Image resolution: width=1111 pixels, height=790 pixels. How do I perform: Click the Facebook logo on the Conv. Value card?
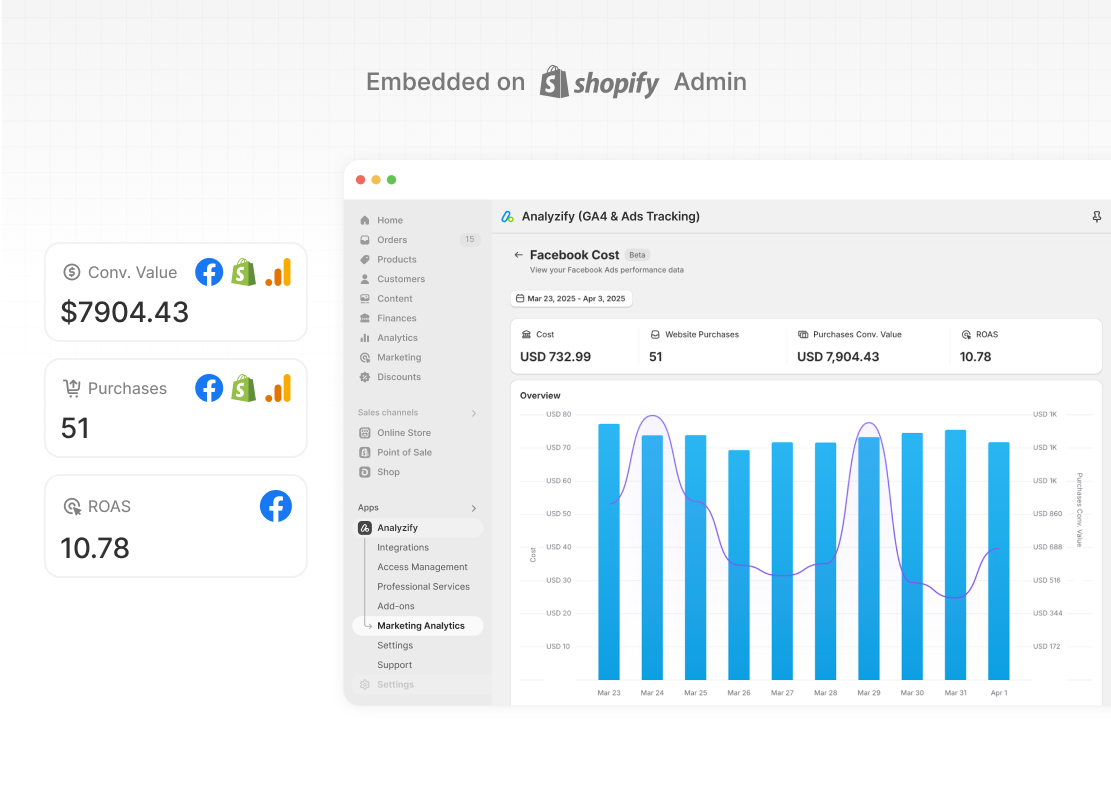click(209, 272)
